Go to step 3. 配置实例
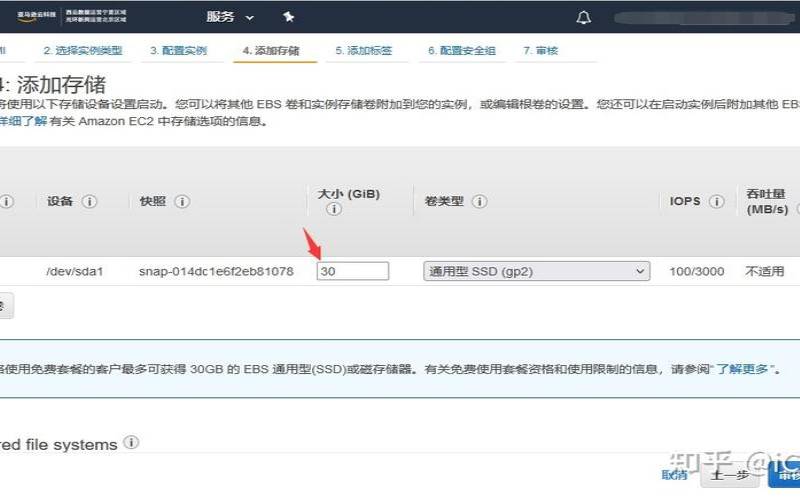The image size is (800, 500). click(178, 50)
